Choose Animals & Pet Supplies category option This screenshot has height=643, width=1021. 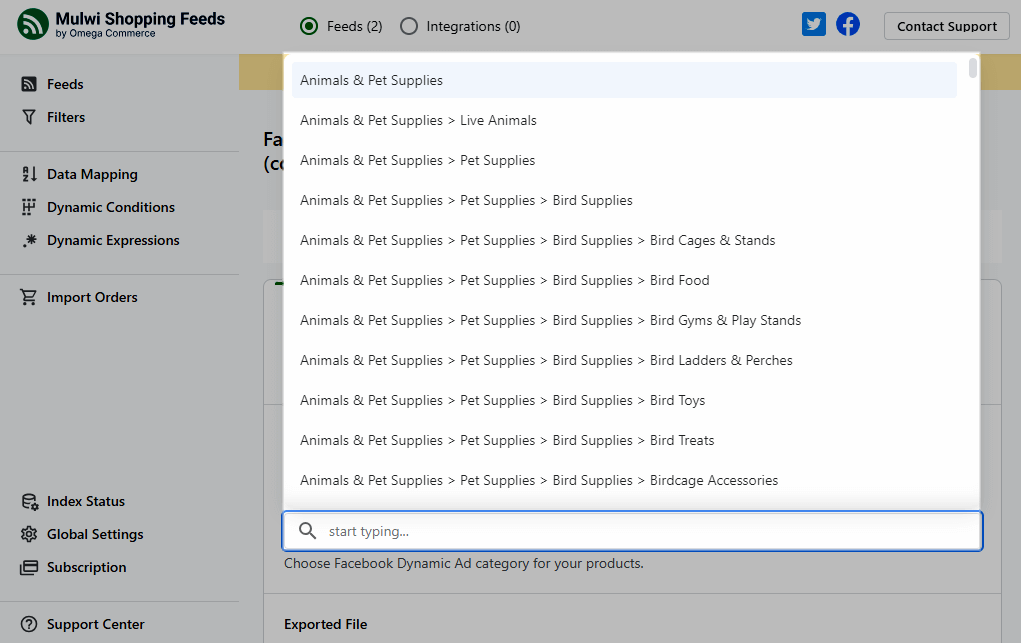(371, 81)
